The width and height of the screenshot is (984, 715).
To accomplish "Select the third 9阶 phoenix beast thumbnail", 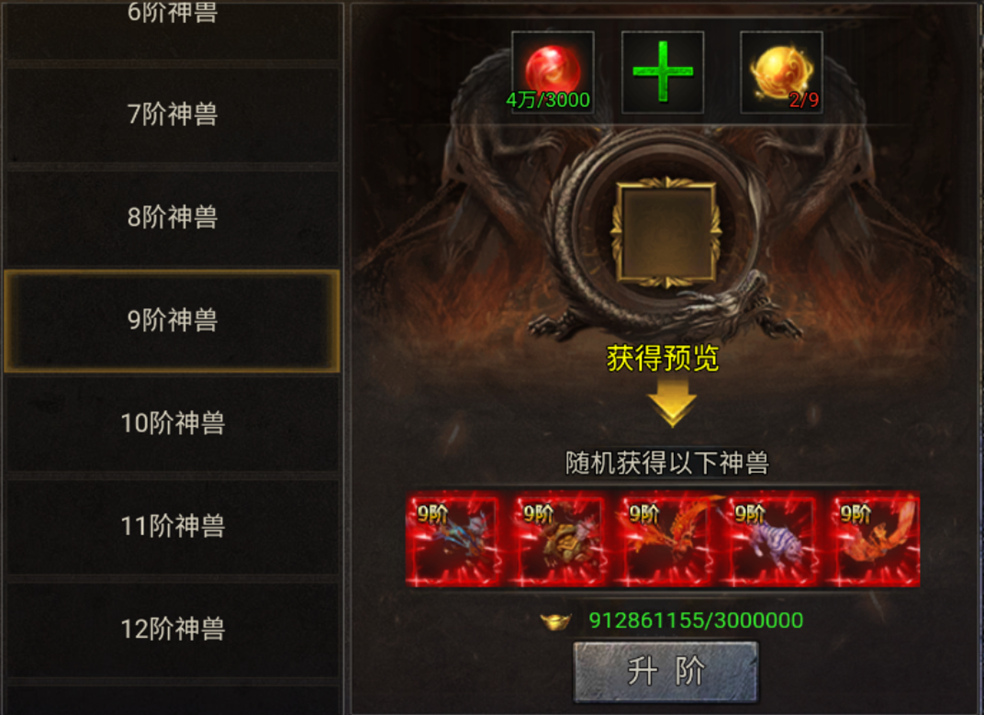I will (664, 539).
